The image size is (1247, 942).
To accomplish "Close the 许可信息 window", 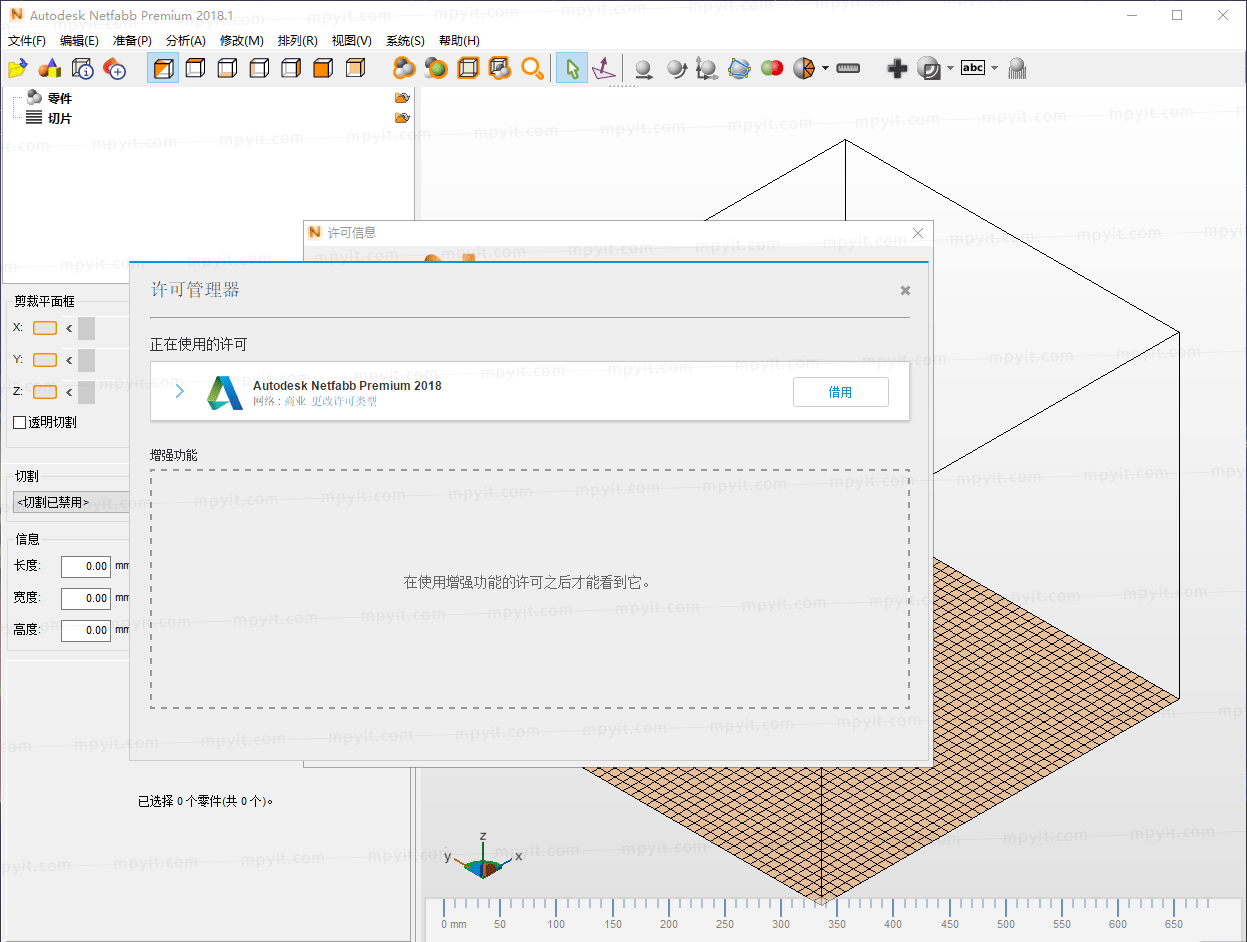I will point(918,233).
